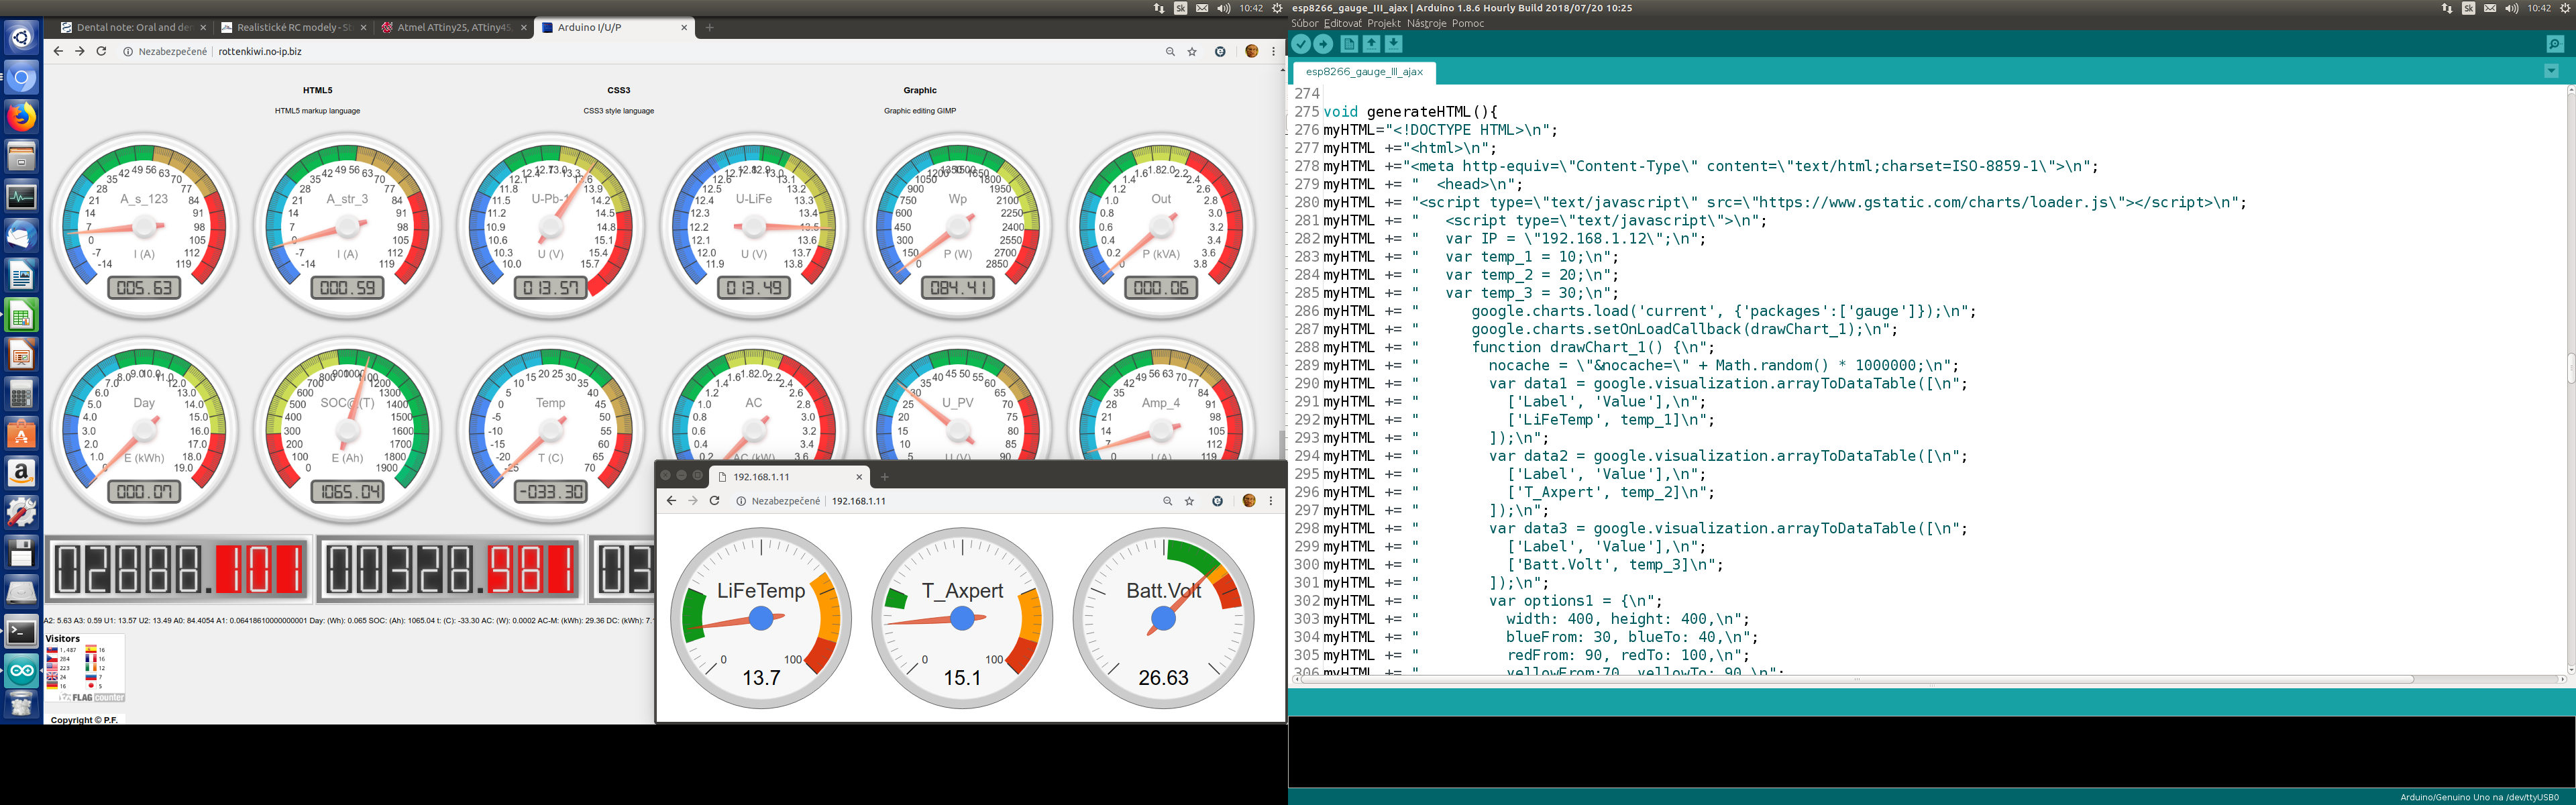Viewport: 2576px width, 805px height.
Task: Click the Nezabezpečené site info label
Action: coord(172,52)
